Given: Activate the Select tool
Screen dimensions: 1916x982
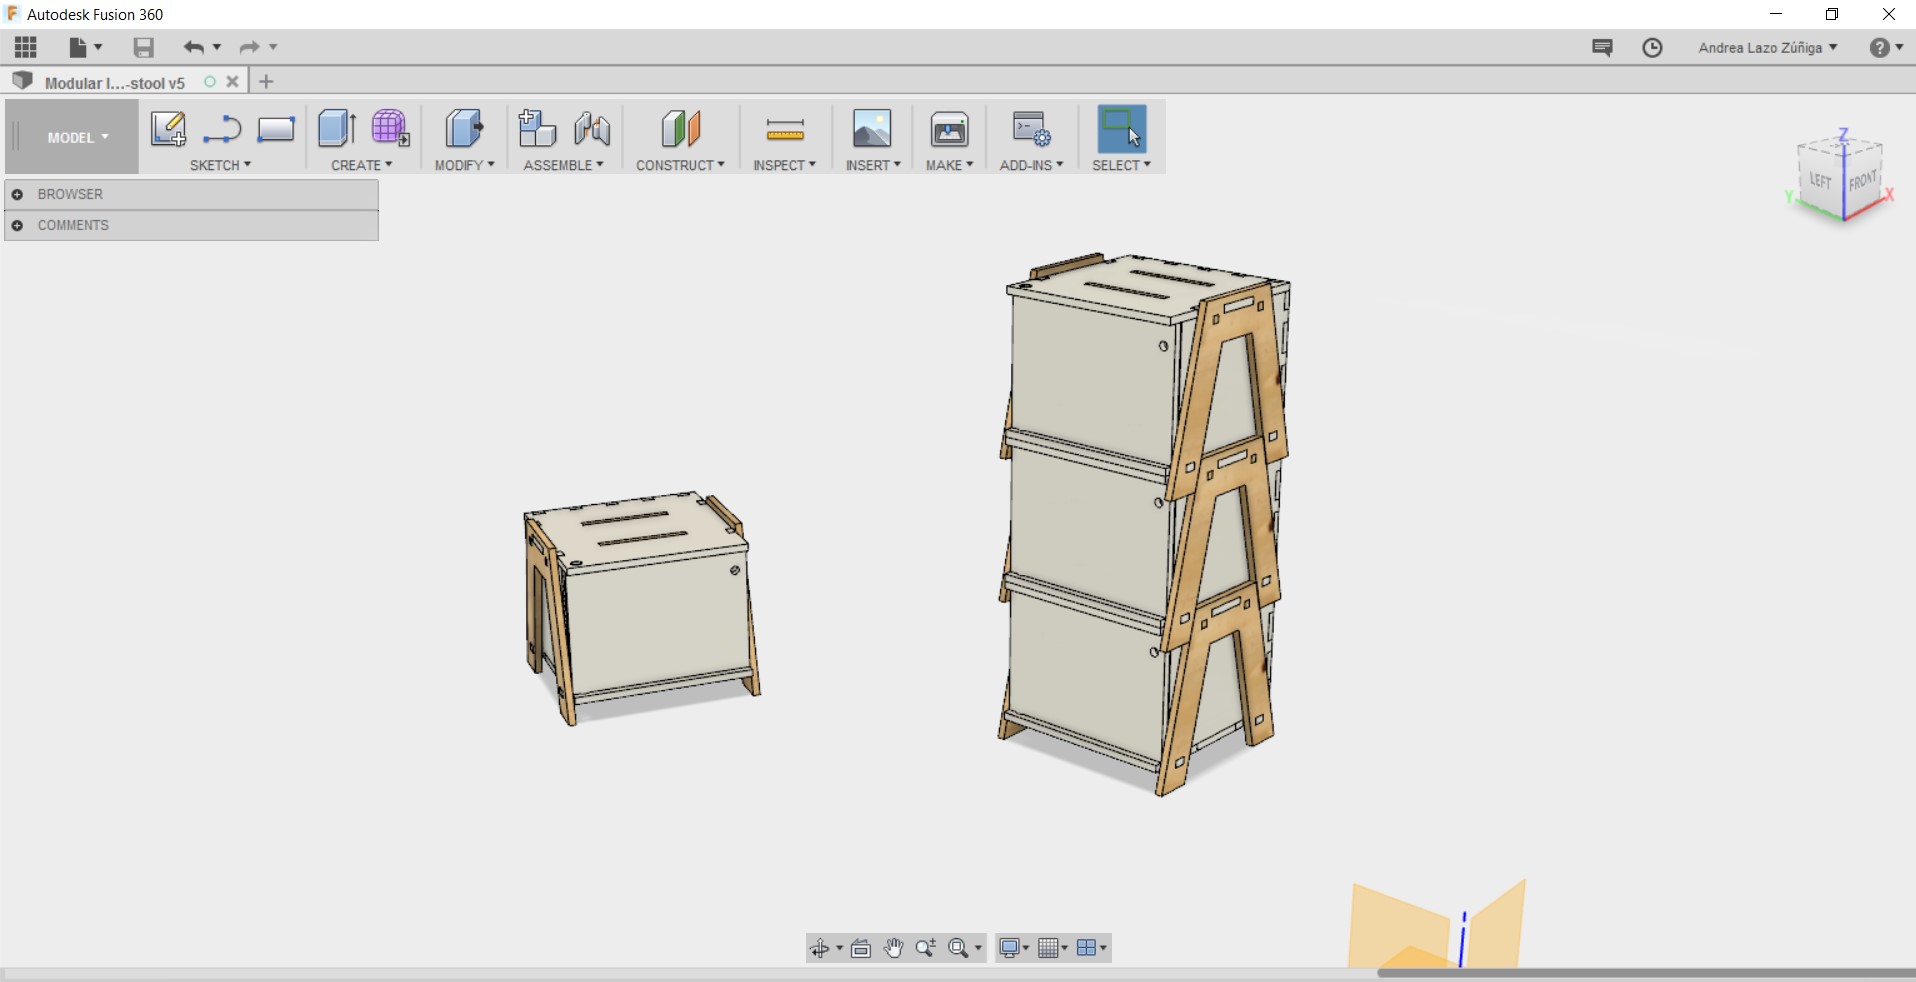Looking at the screenshot, I should pos(1122,129).
